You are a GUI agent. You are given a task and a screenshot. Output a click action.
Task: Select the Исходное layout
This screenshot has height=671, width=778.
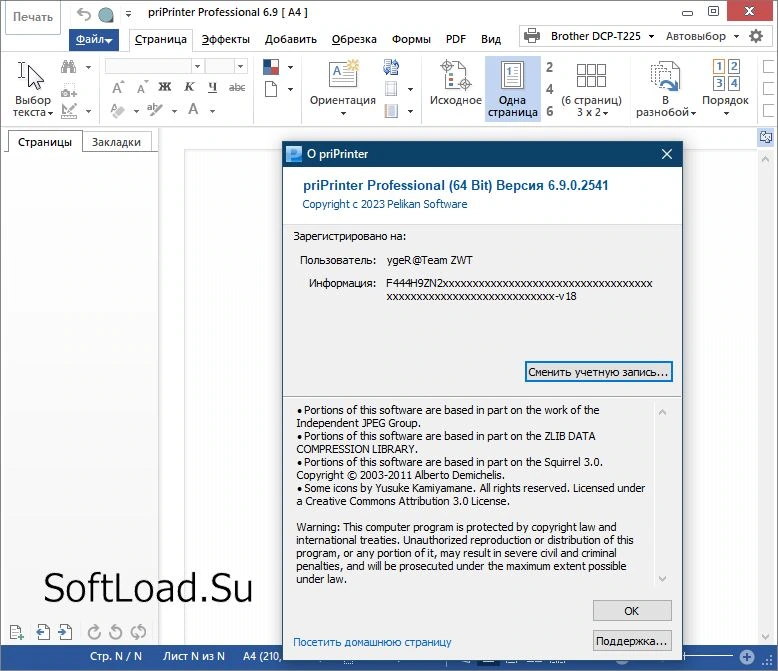pos(455,83)
